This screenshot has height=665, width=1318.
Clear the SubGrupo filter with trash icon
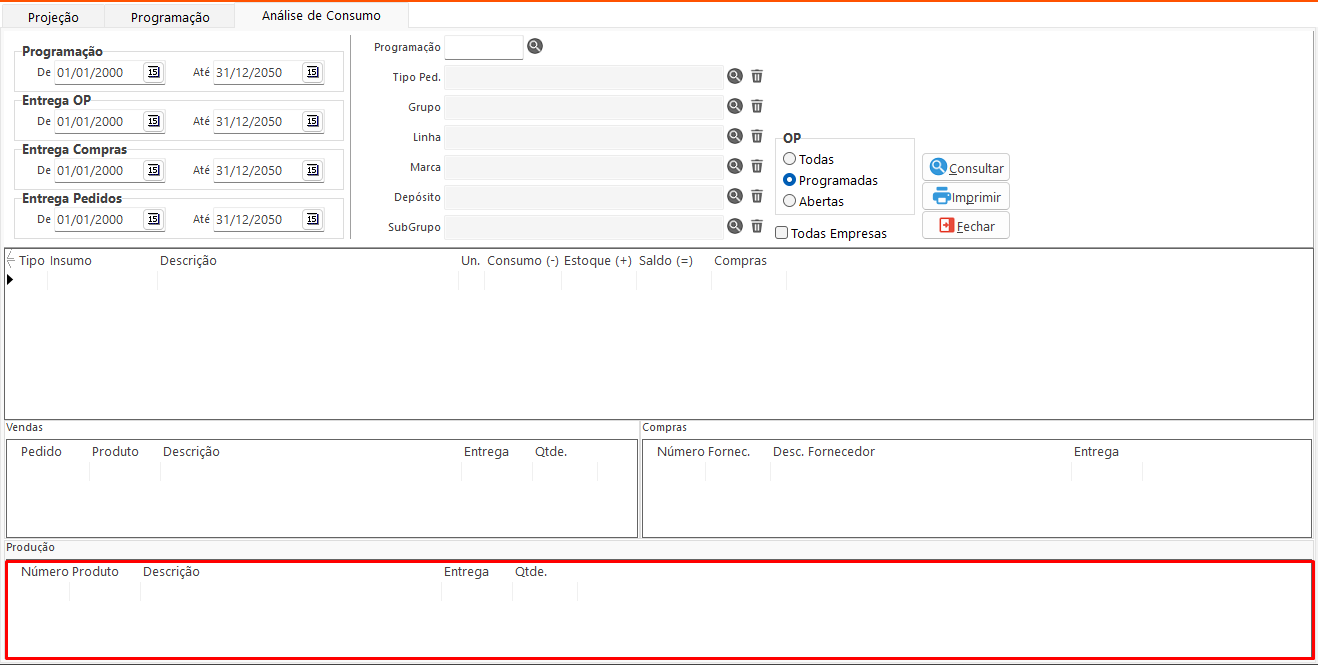(x=757, y=227)
